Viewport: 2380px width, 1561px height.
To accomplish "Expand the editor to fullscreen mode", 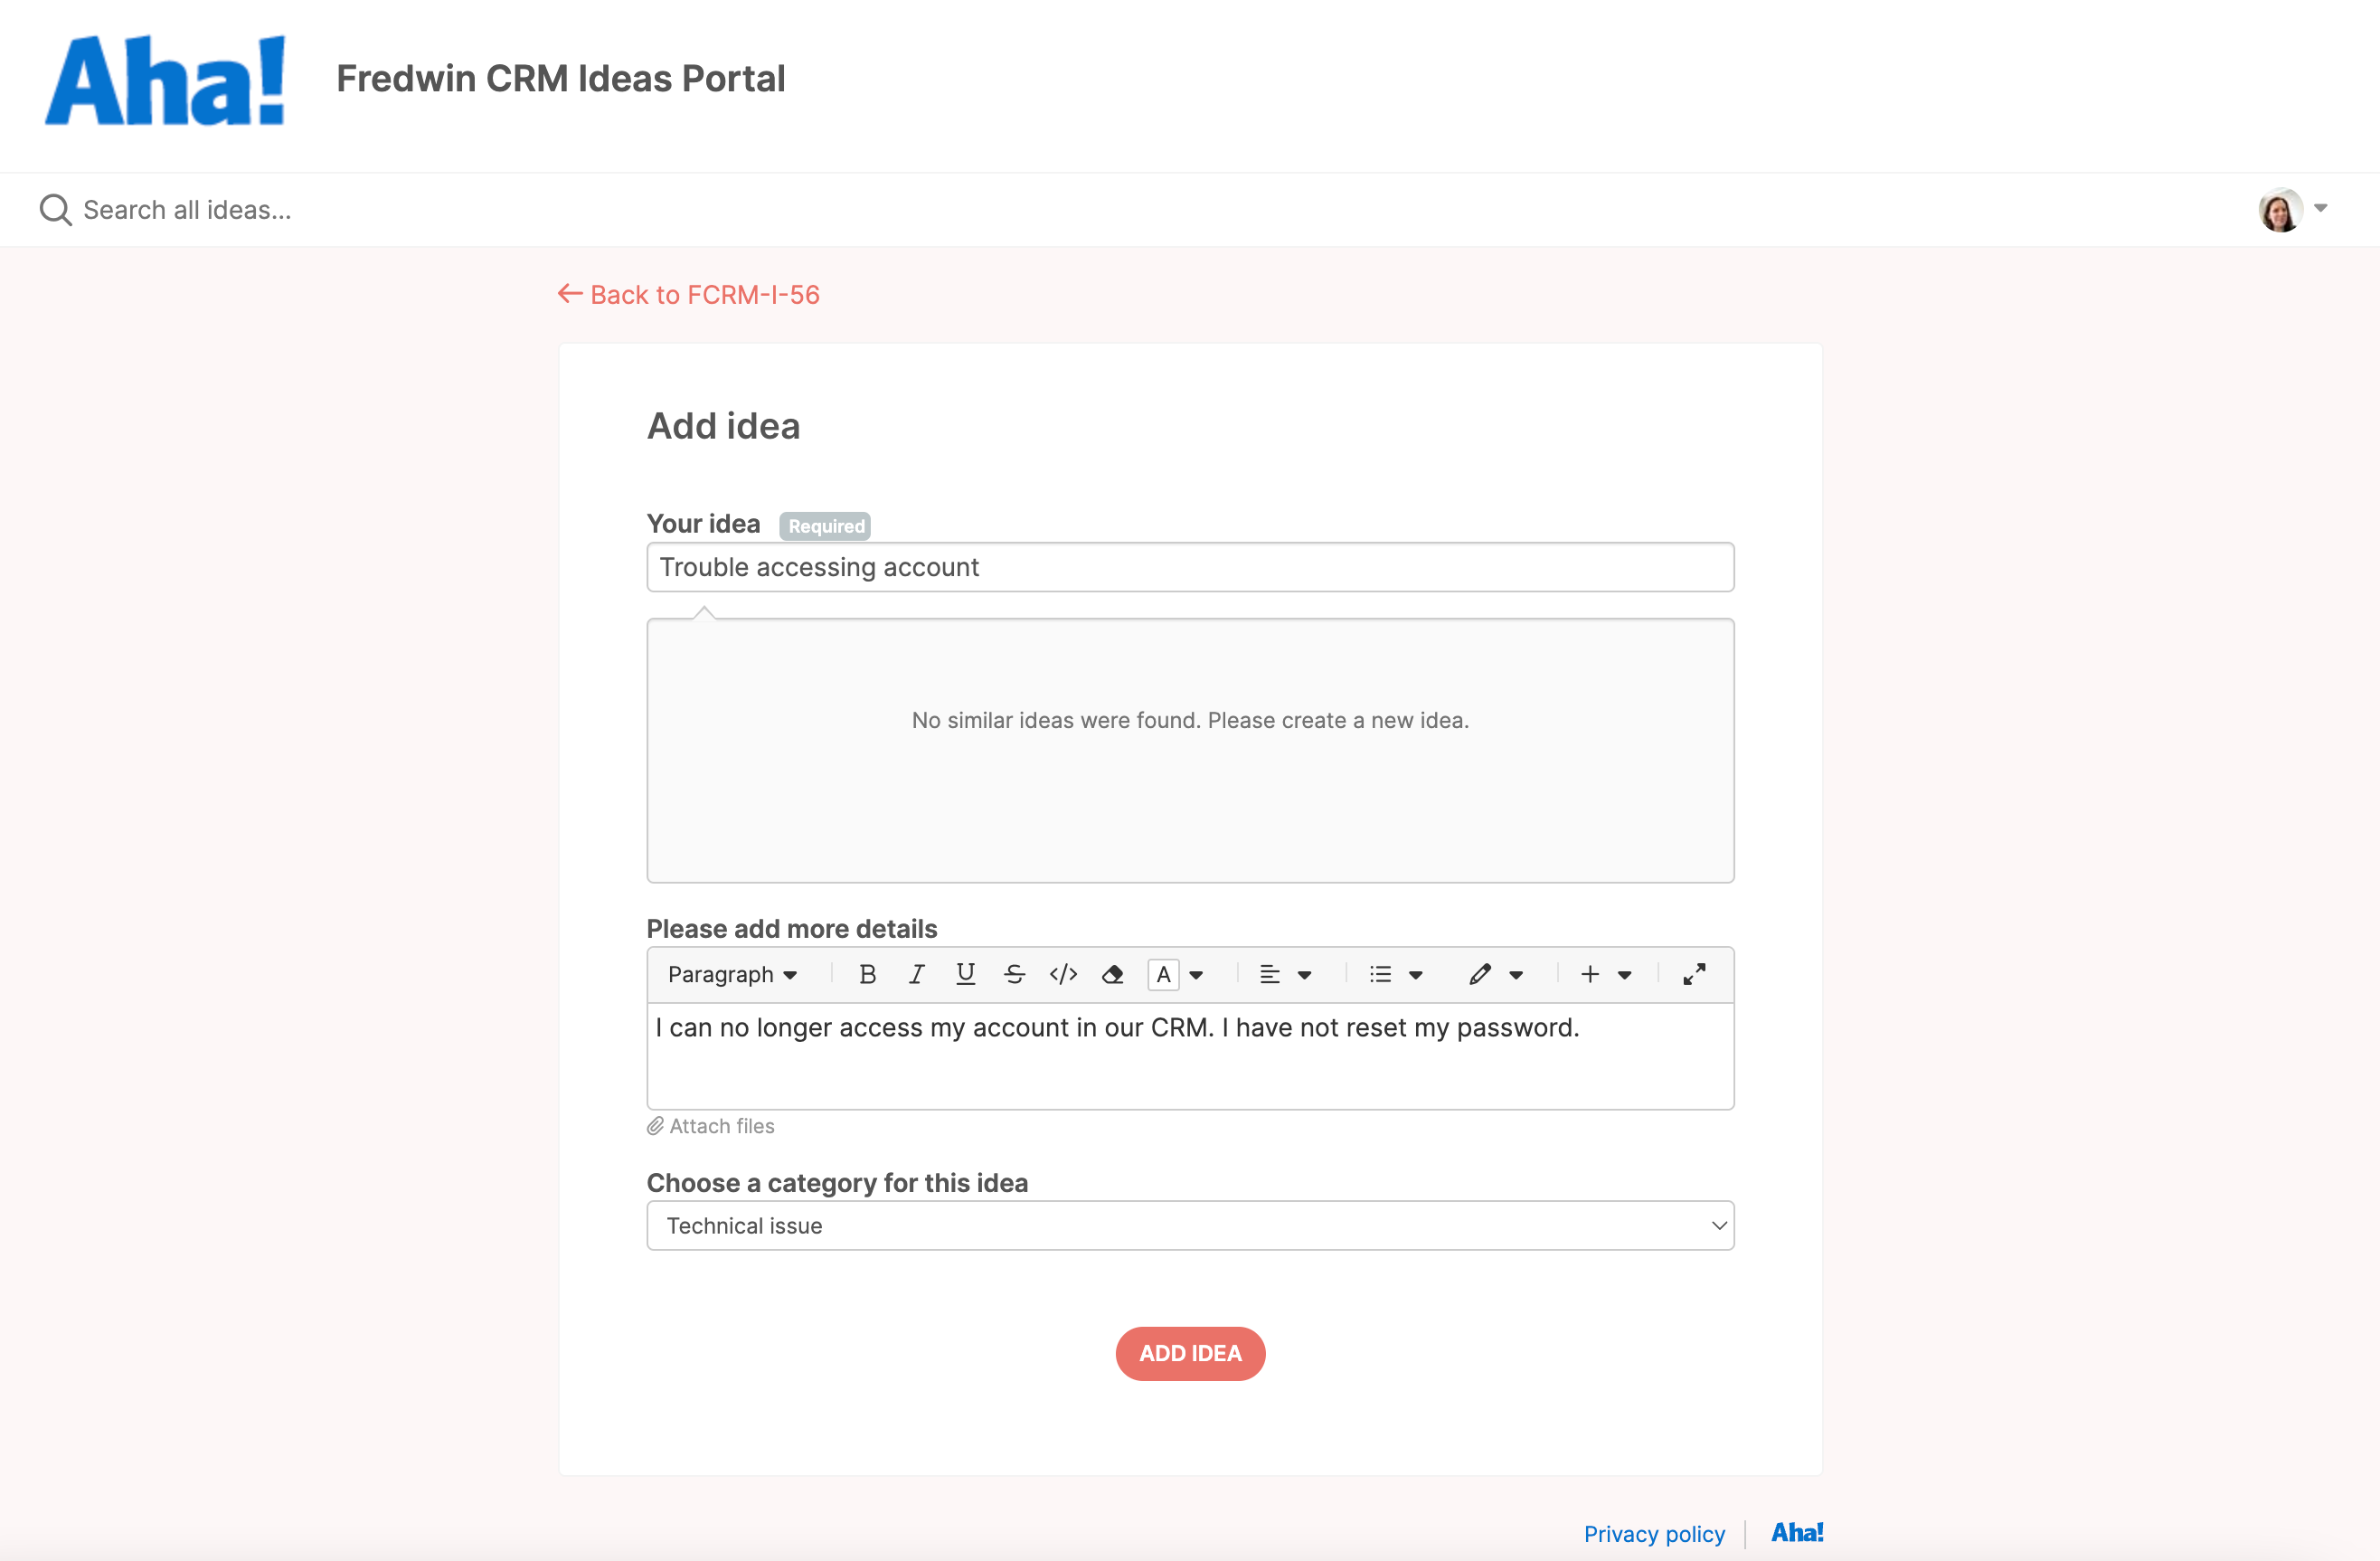I will (x=1695, y=974).
